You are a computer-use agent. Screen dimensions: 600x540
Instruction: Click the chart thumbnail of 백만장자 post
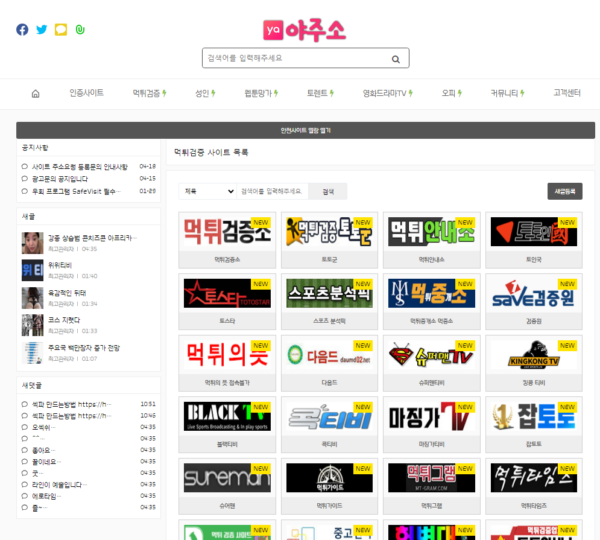tap(32, 352)
